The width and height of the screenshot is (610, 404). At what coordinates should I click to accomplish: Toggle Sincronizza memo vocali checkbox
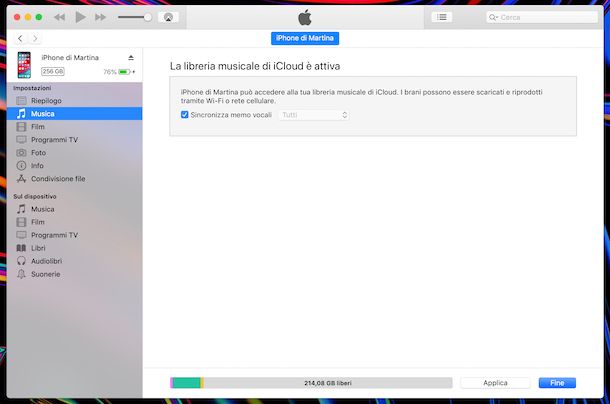point(184,115)
